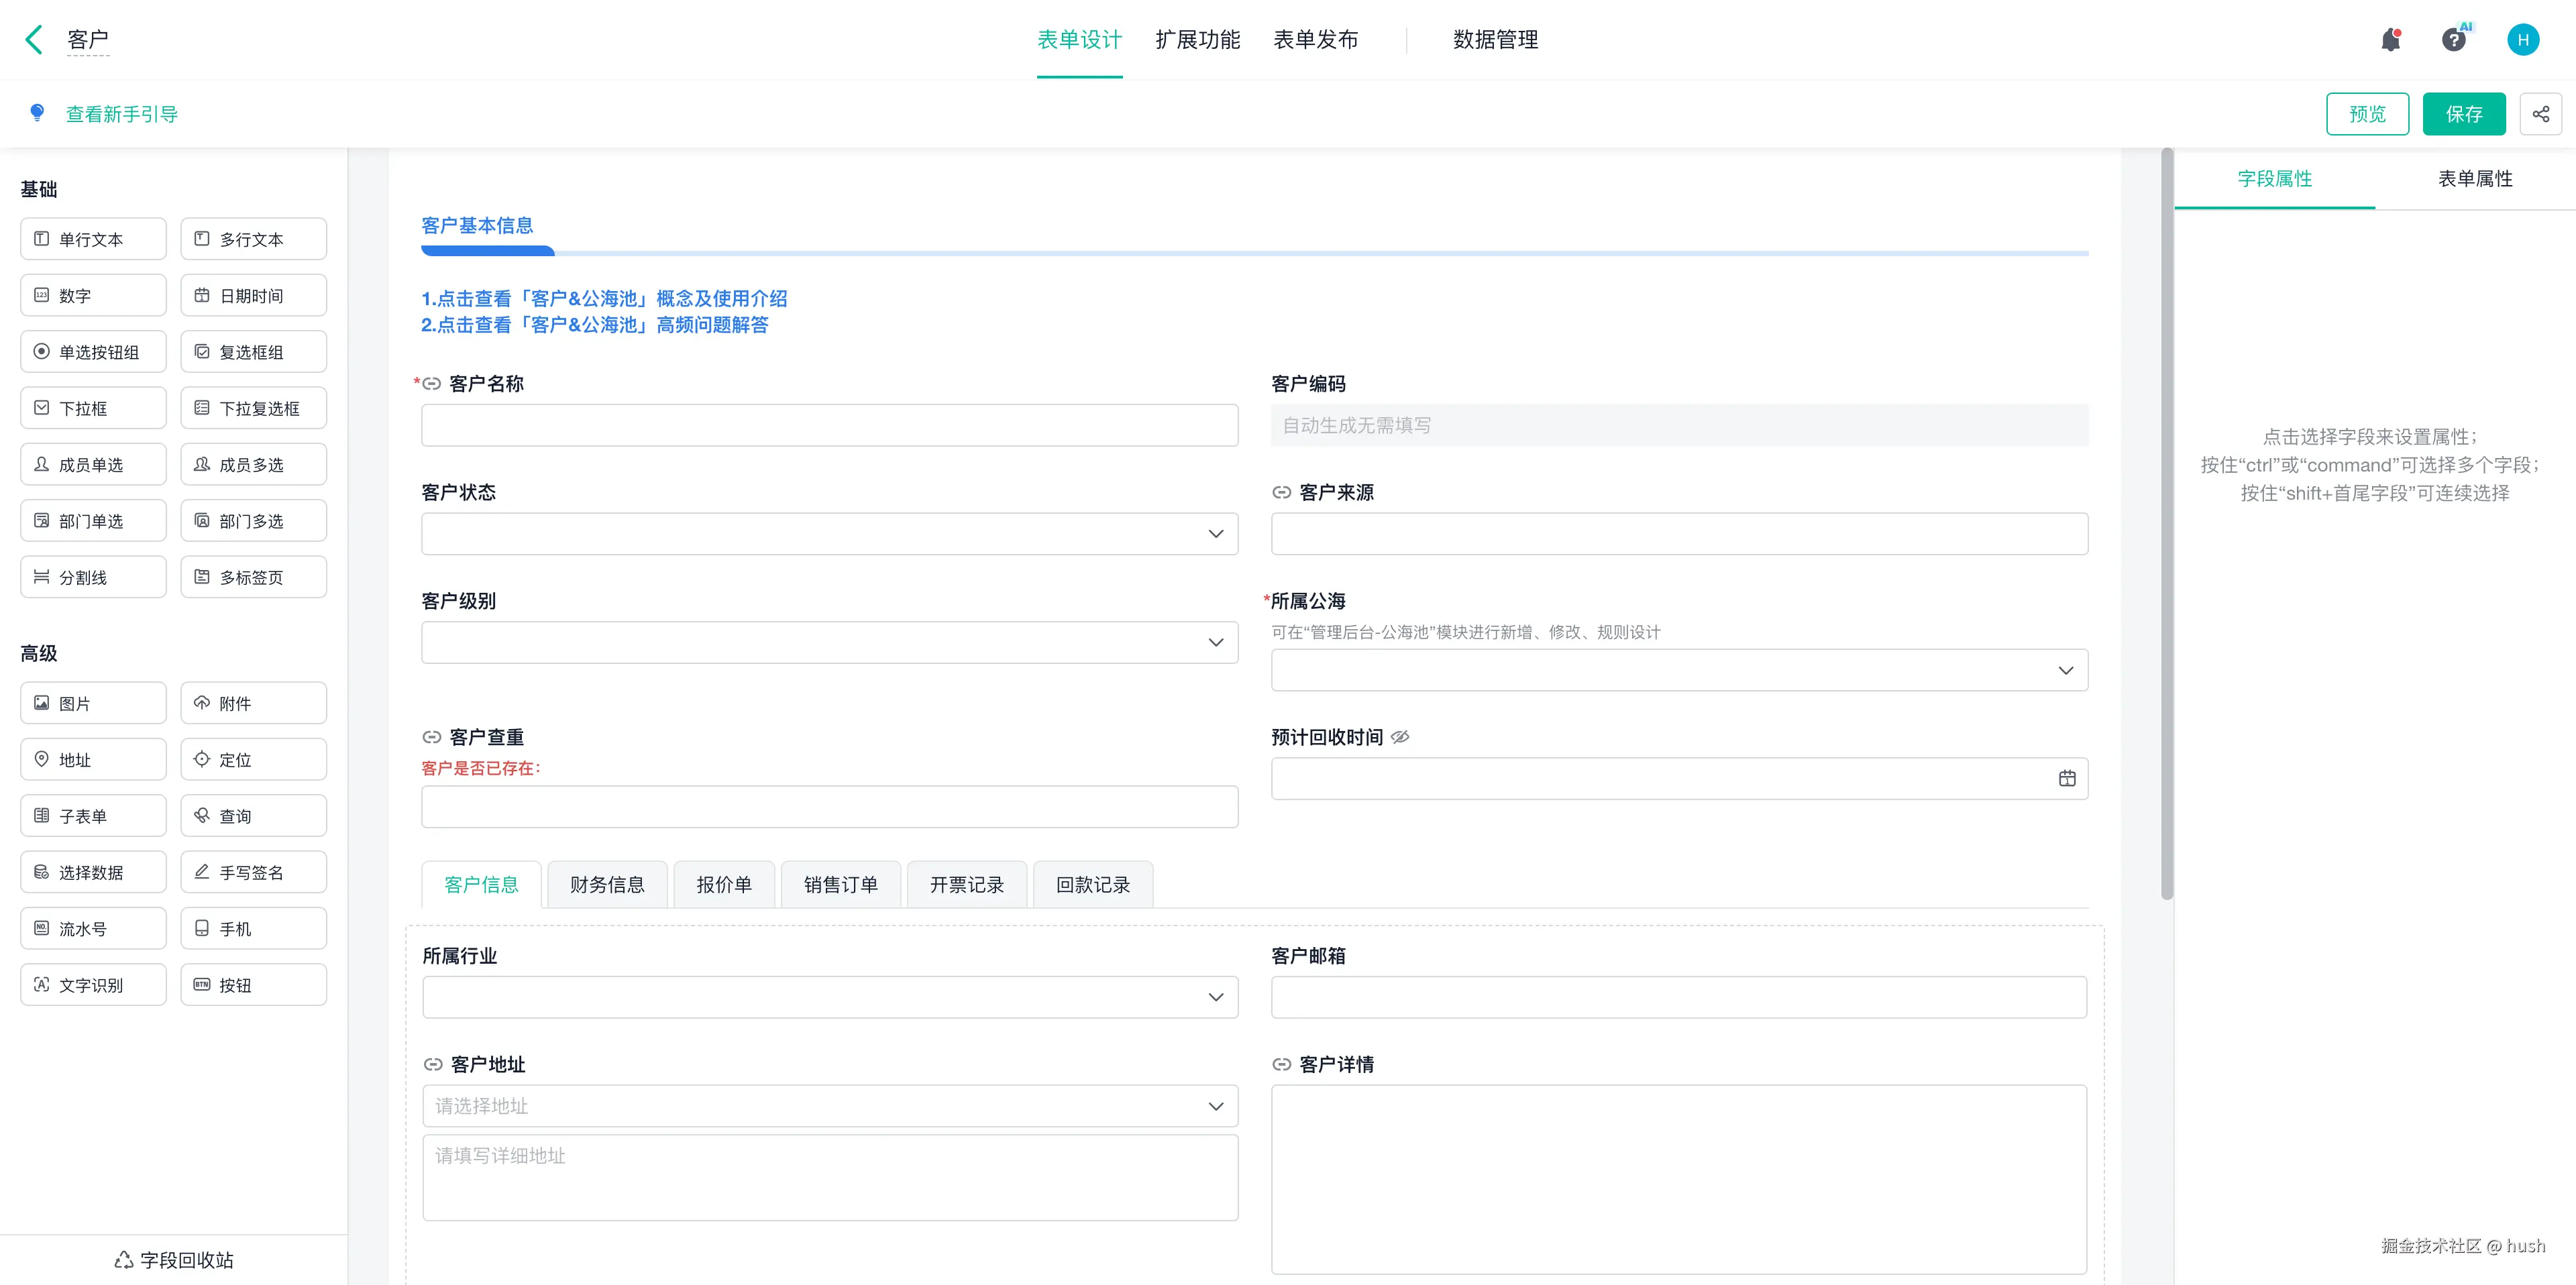
Task: Open the 财务信息 tab
Action: (607, 884)
